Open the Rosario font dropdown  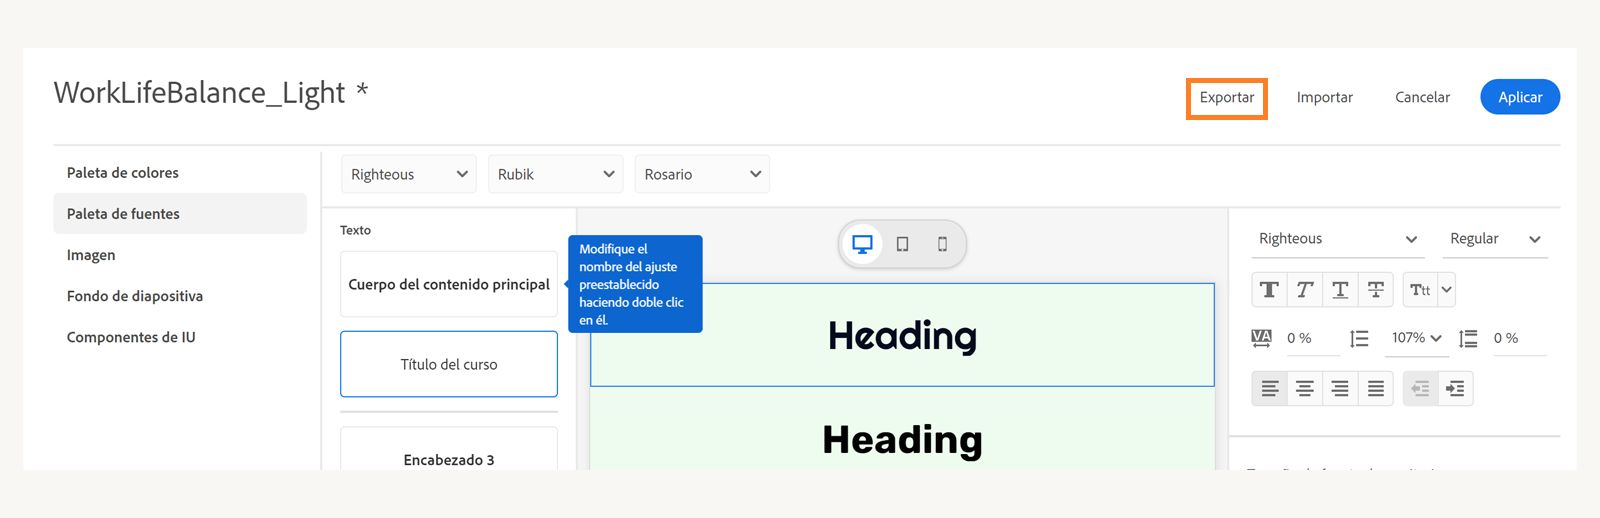[x=702, y=174]
